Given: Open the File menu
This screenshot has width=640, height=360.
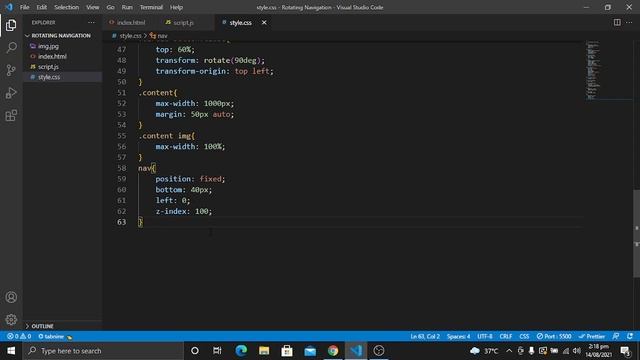Looking at the screenshot, I should [24, 7].
